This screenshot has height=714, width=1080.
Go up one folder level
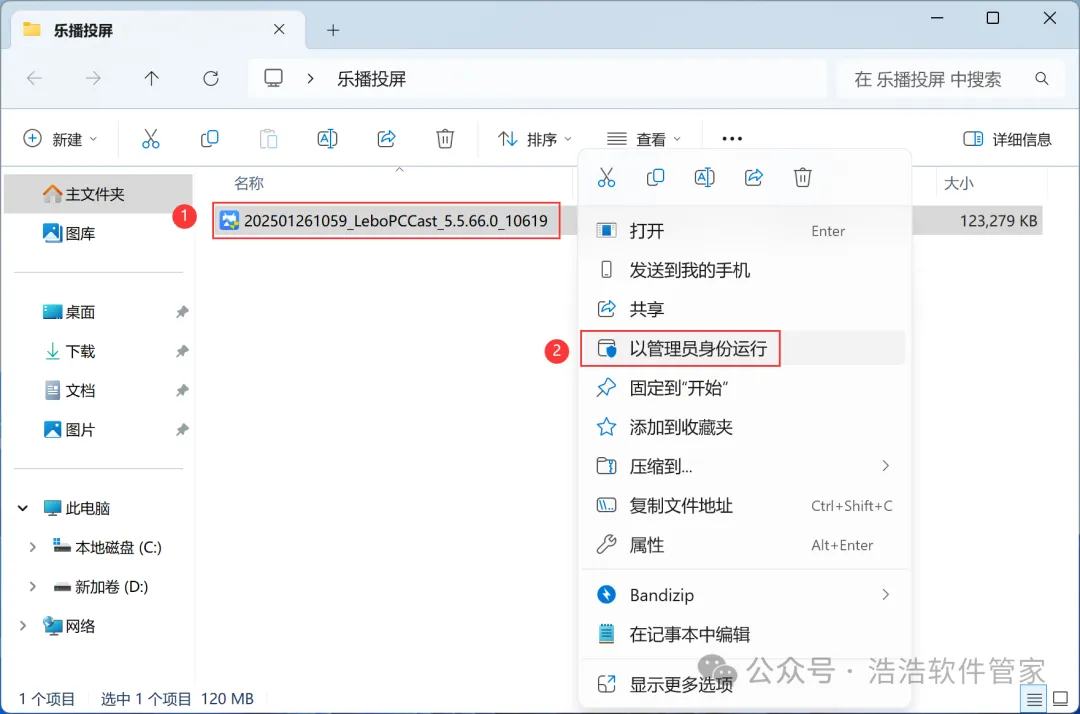152,78
